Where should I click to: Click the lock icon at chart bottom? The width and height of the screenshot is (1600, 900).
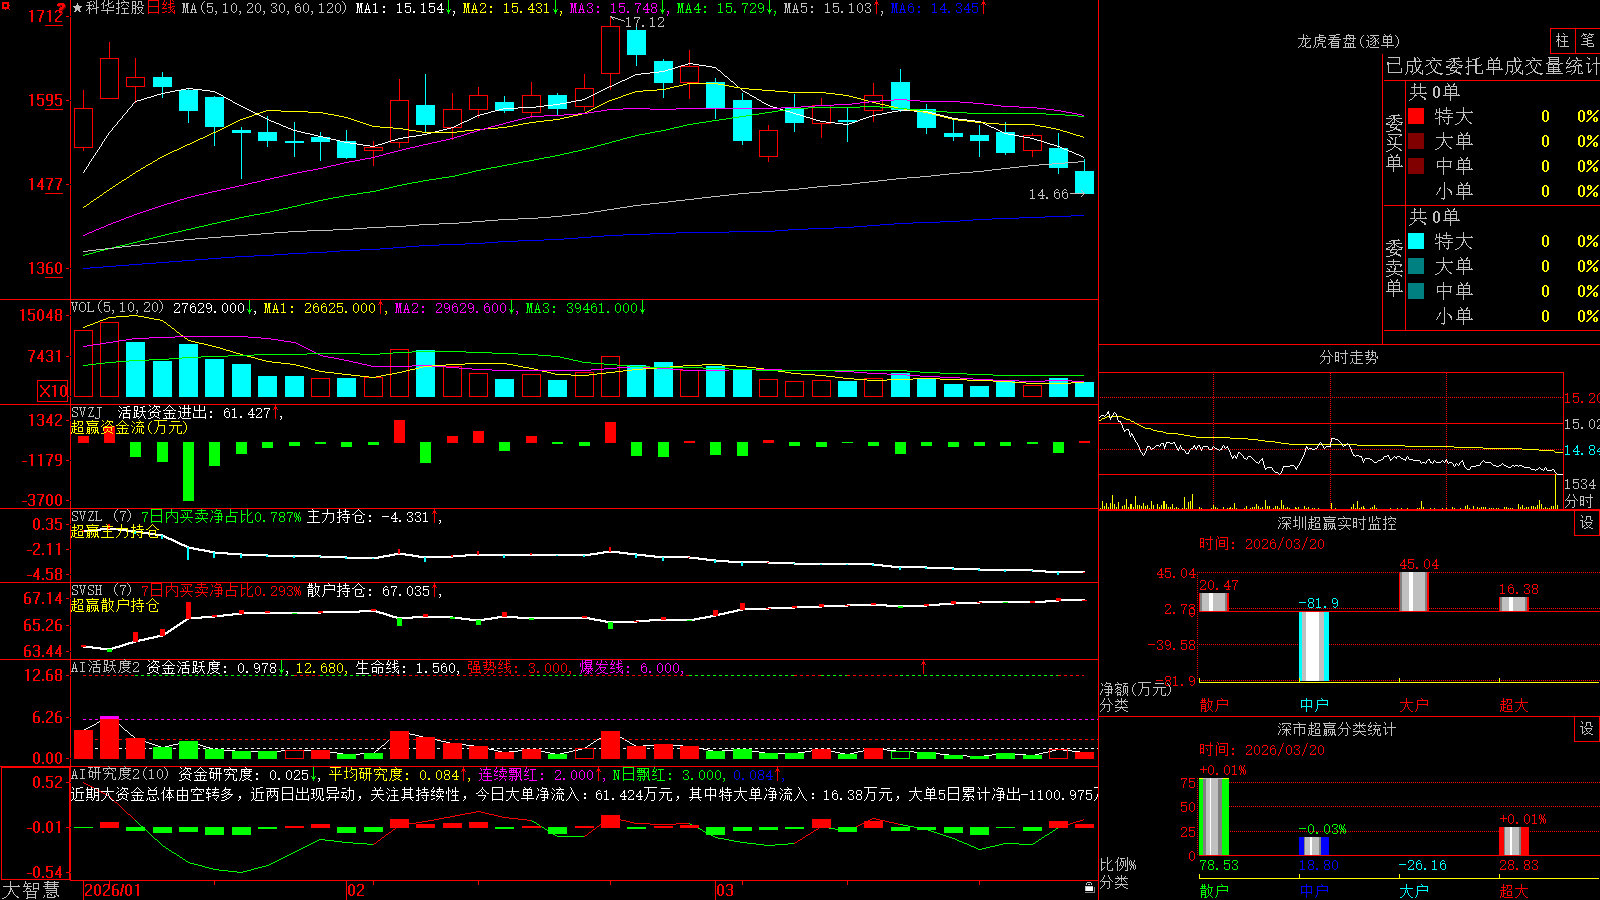(1089, 888)
